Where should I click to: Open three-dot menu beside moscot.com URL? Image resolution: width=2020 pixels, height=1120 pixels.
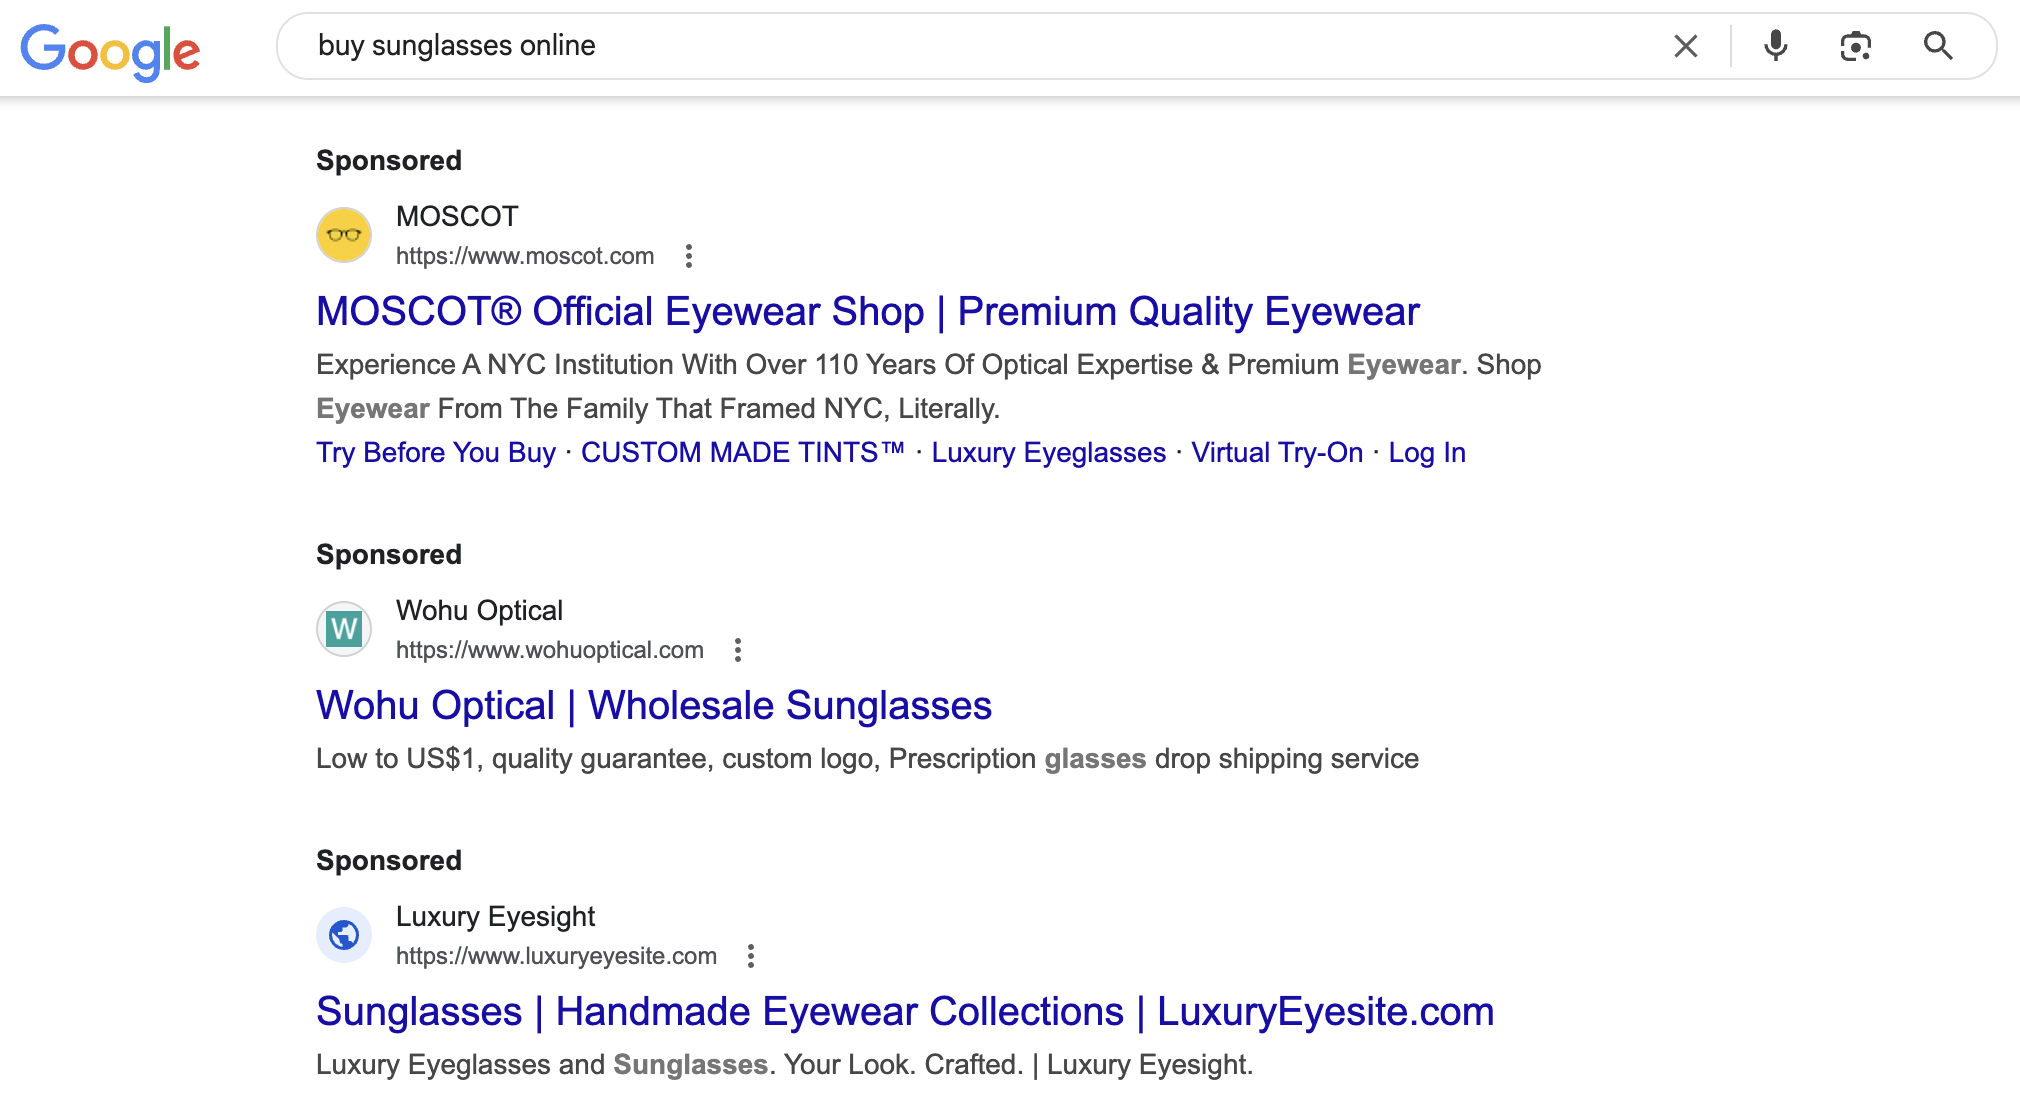point(688,256)
